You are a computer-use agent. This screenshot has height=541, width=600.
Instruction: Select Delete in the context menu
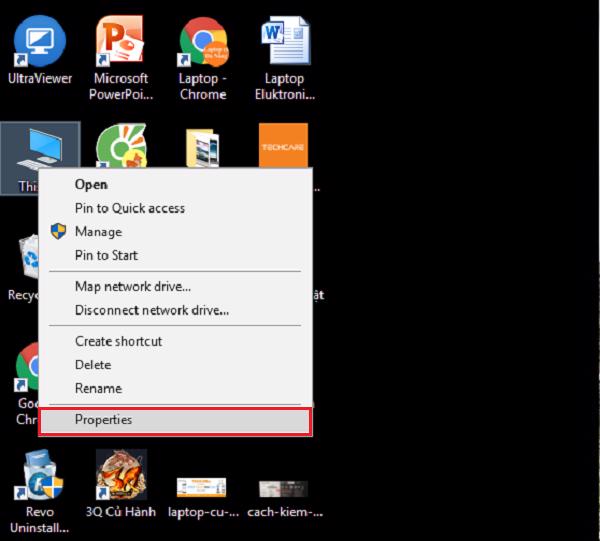(93, 365)
